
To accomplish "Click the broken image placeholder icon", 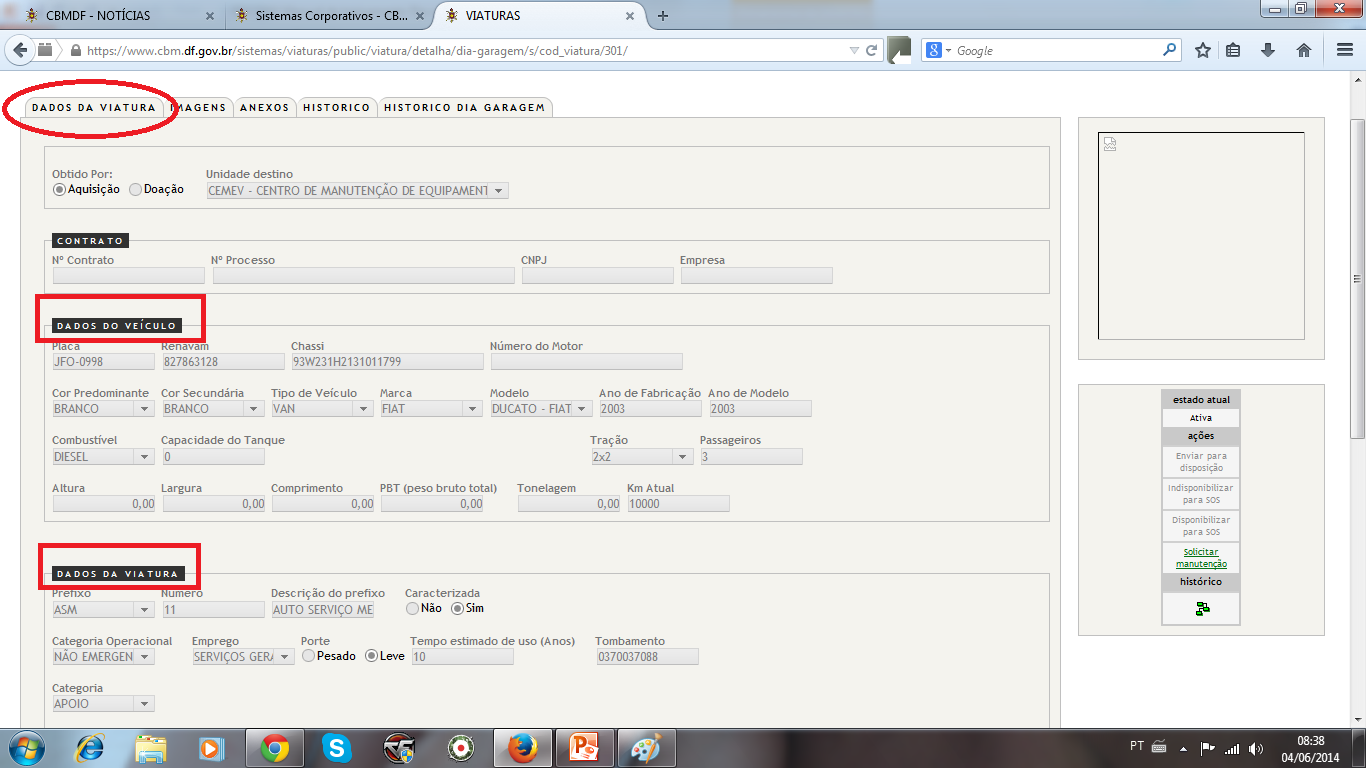I will 1109,144.
